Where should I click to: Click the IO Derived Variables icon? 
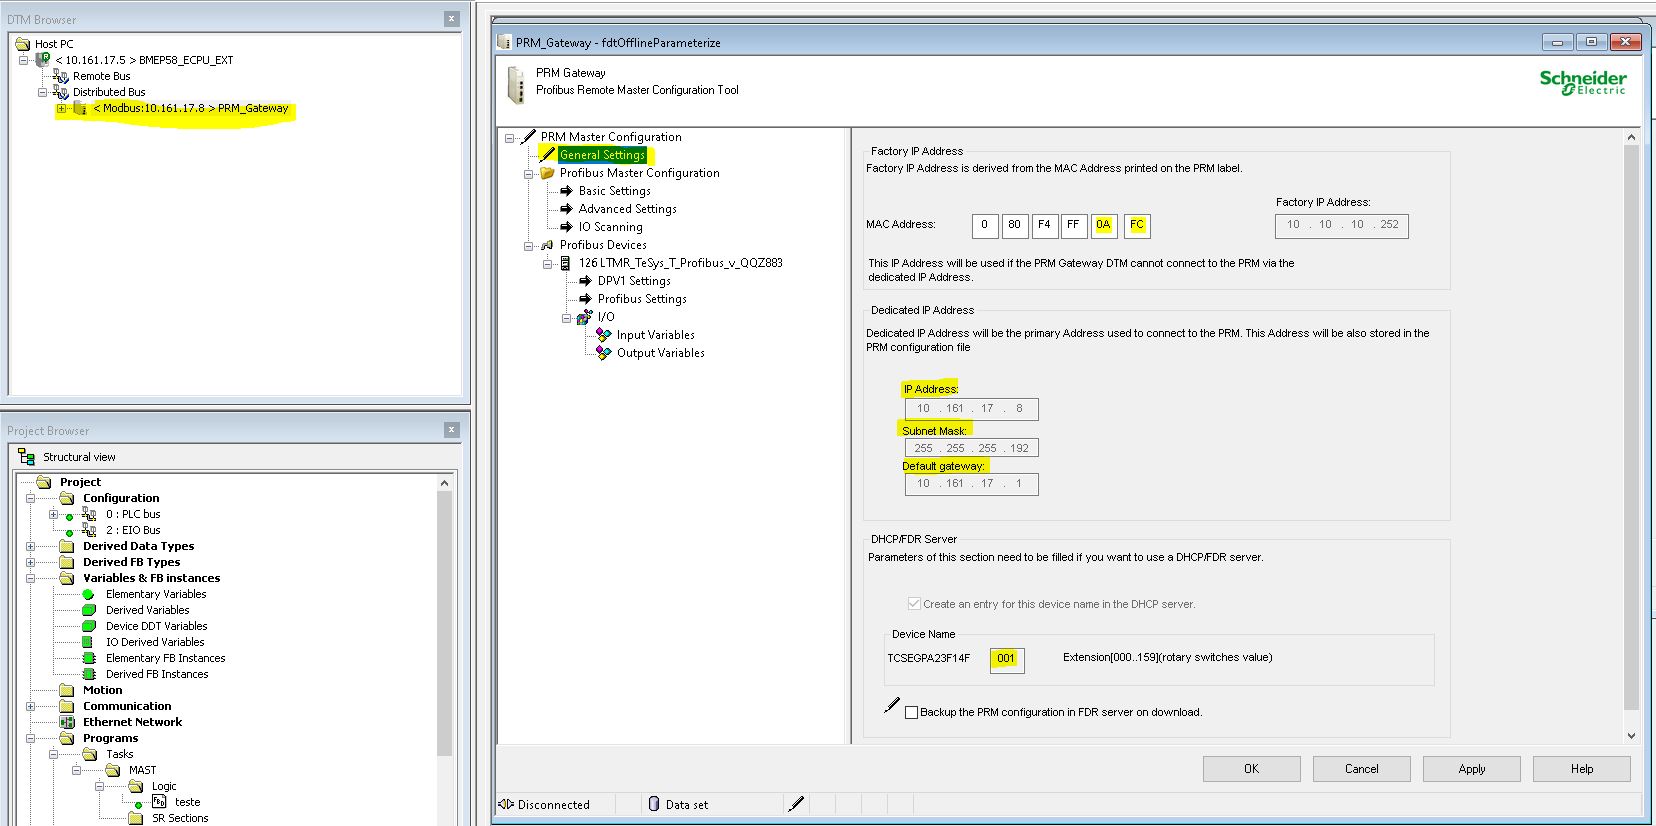pos(87,642)
